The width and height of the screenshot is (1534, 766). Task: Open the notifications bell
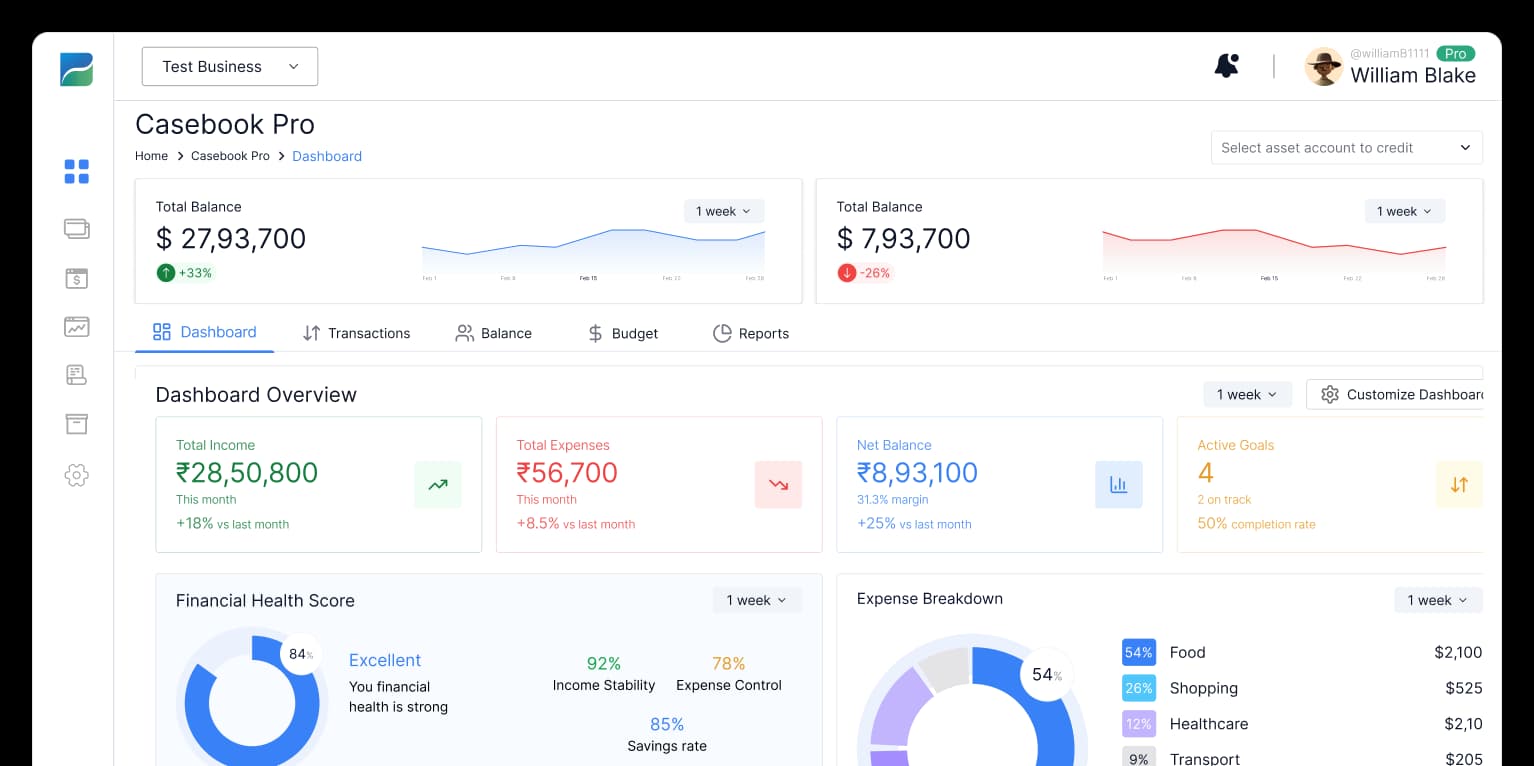[1226, 64]
